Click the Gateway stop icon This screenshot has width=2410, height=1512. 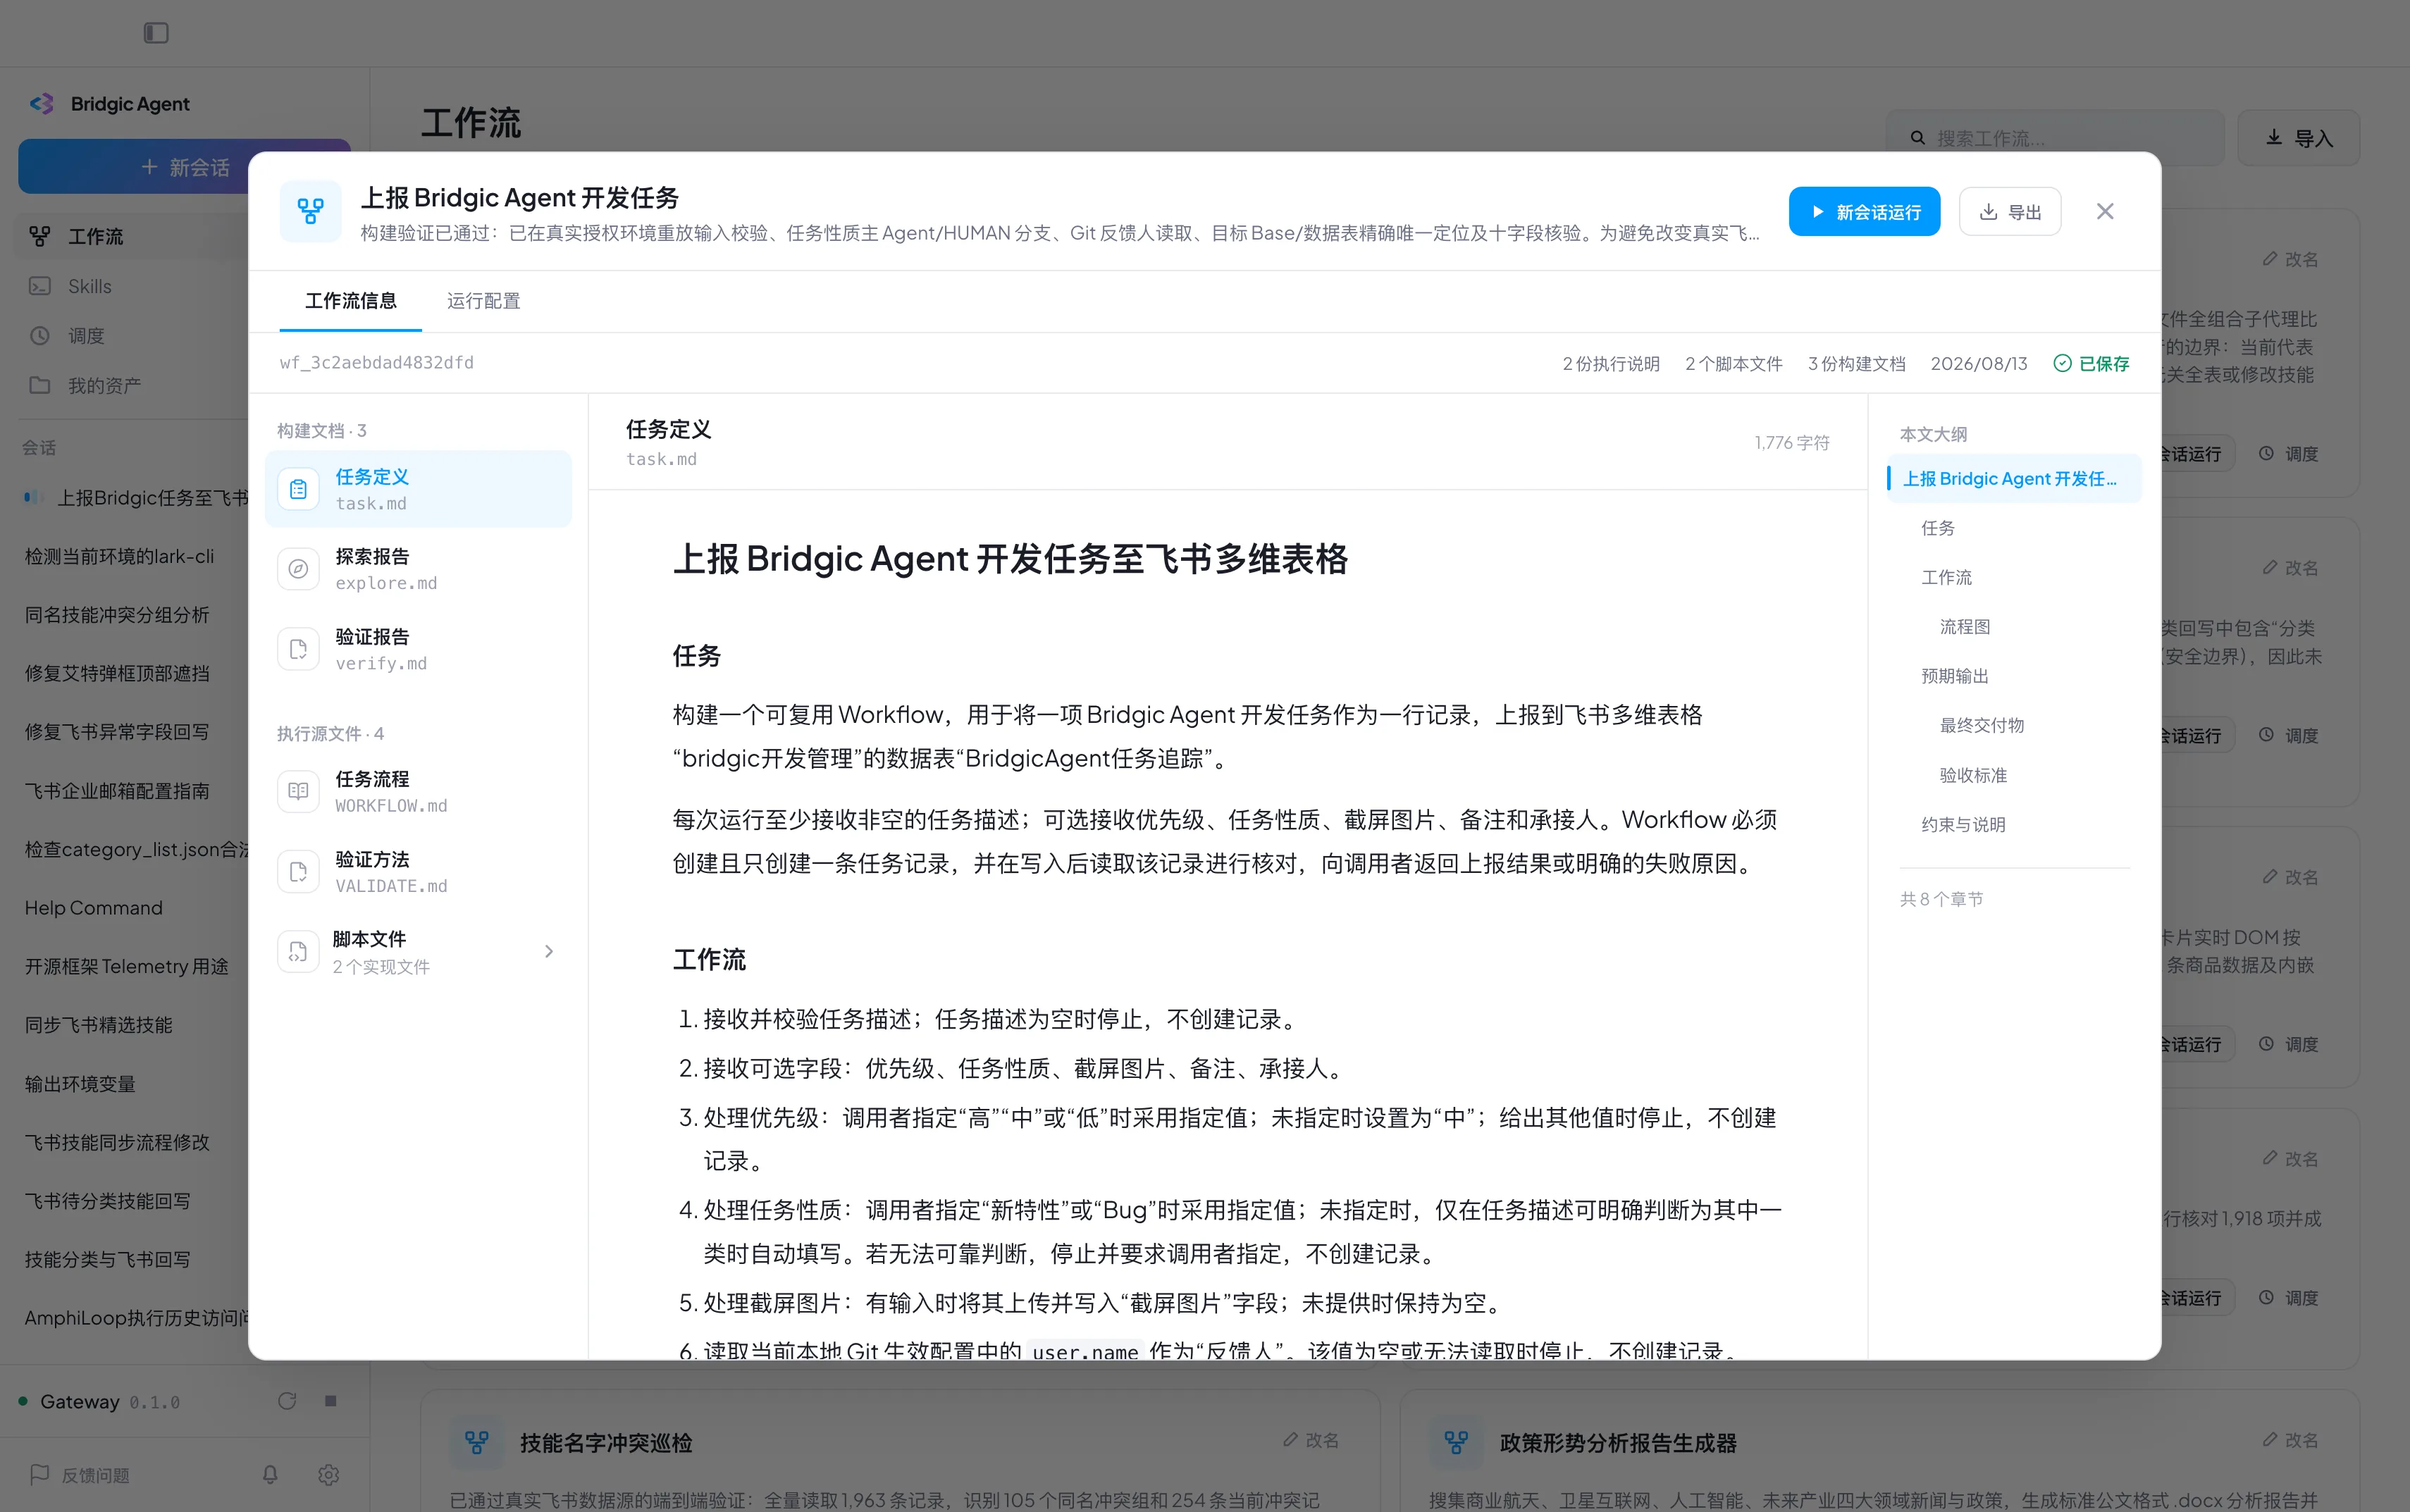tap(330, 1401)
